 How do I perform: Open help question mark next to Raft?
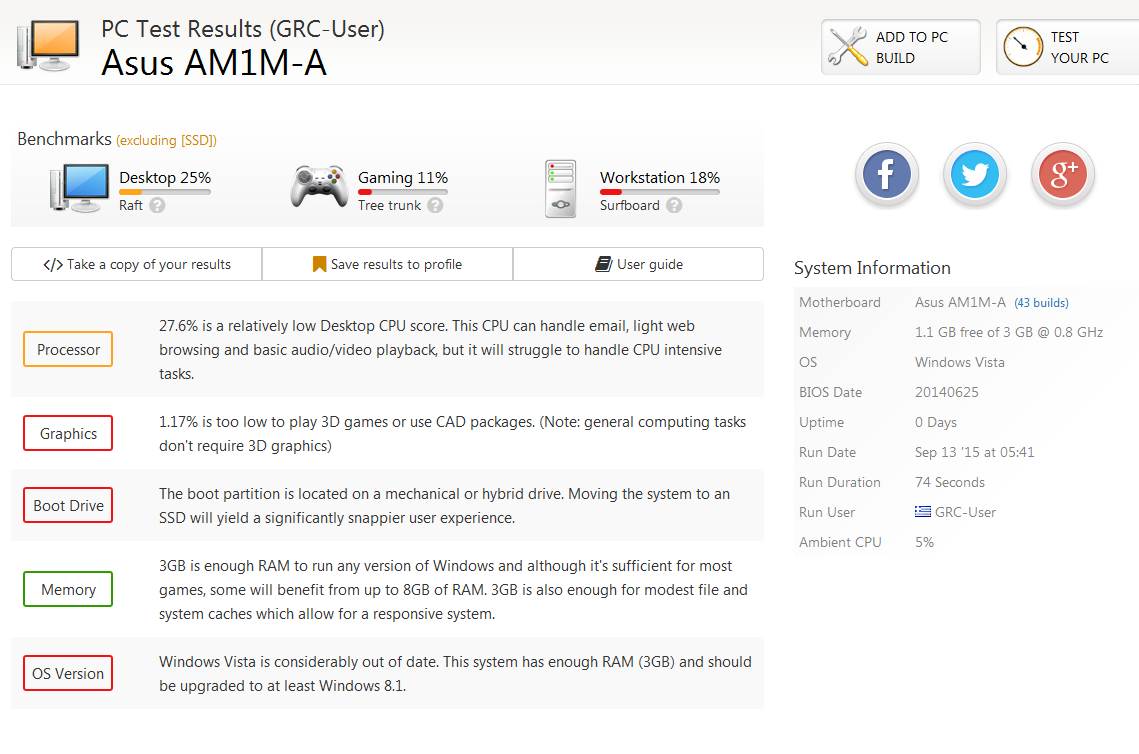(157, 206)
